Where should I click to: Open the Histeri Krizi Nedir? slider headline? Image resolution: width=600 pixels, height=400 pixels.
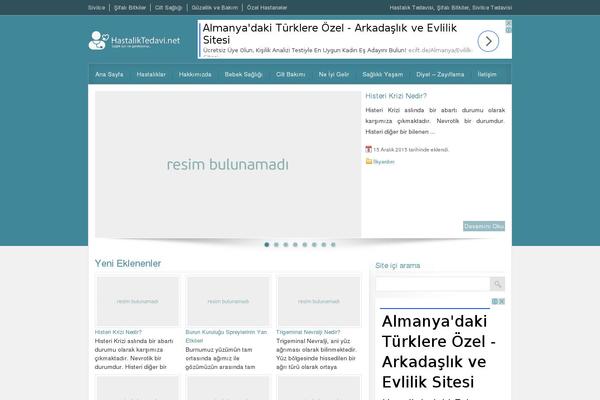395,96
